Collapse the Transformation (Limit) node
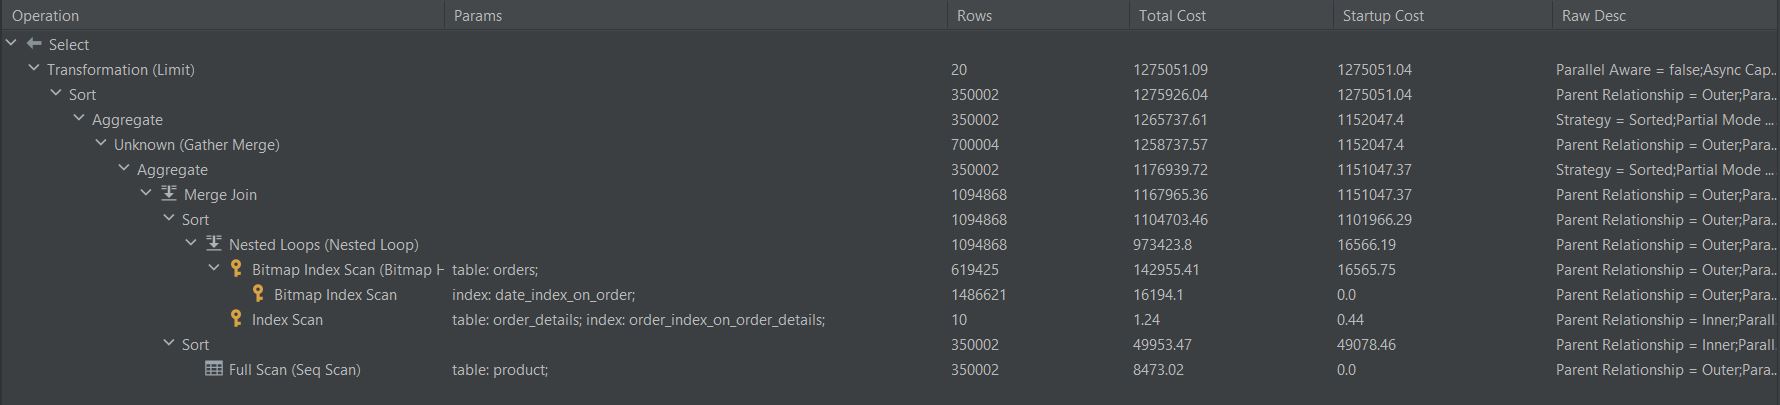Viewport: 1780px width, 405px height. point(34,69)
